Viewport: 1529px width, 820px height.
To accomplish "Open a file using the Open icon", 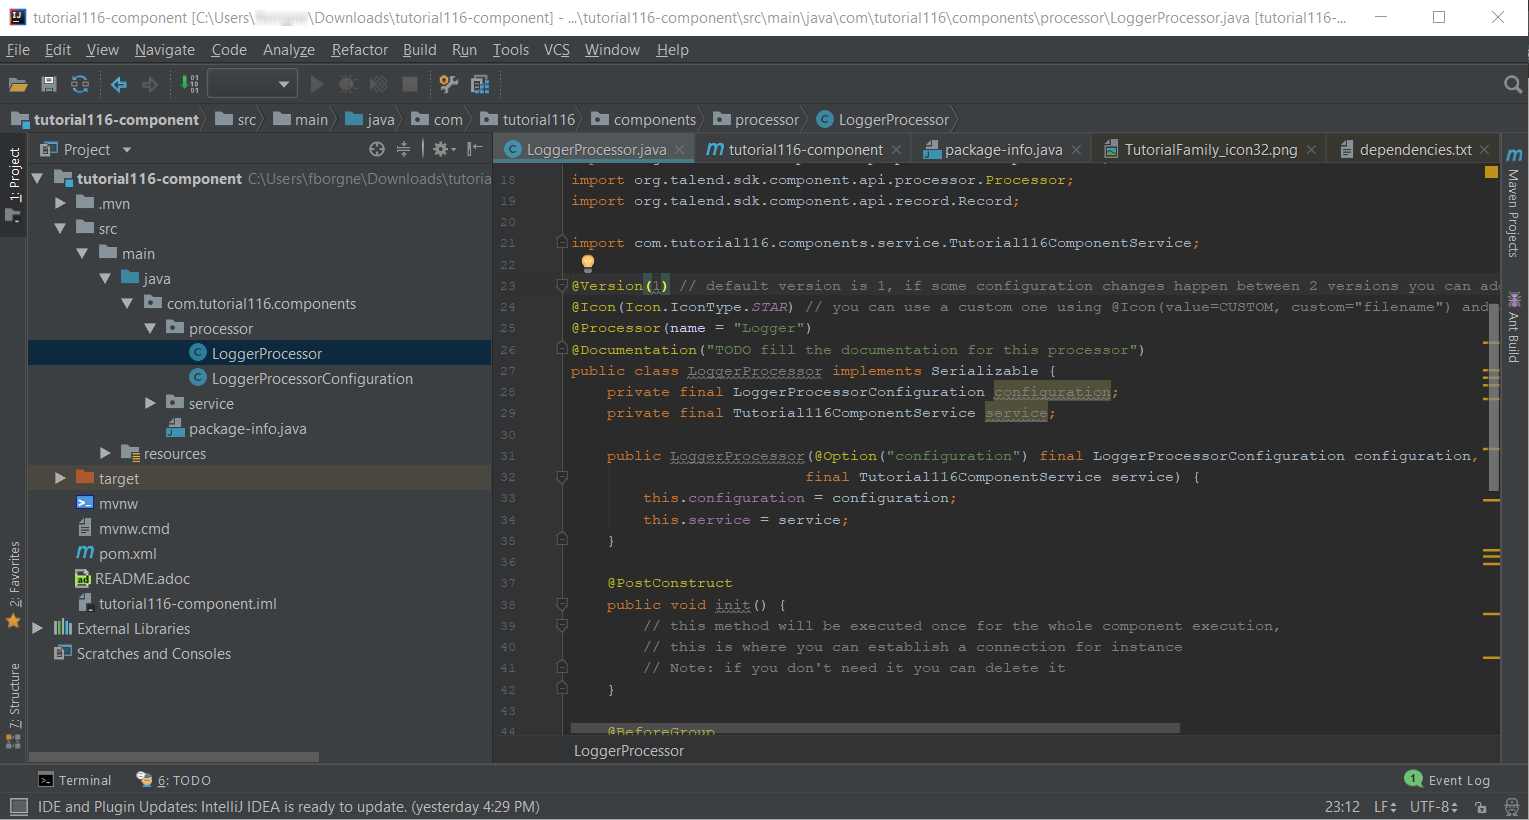I will (x=18, y=85).
